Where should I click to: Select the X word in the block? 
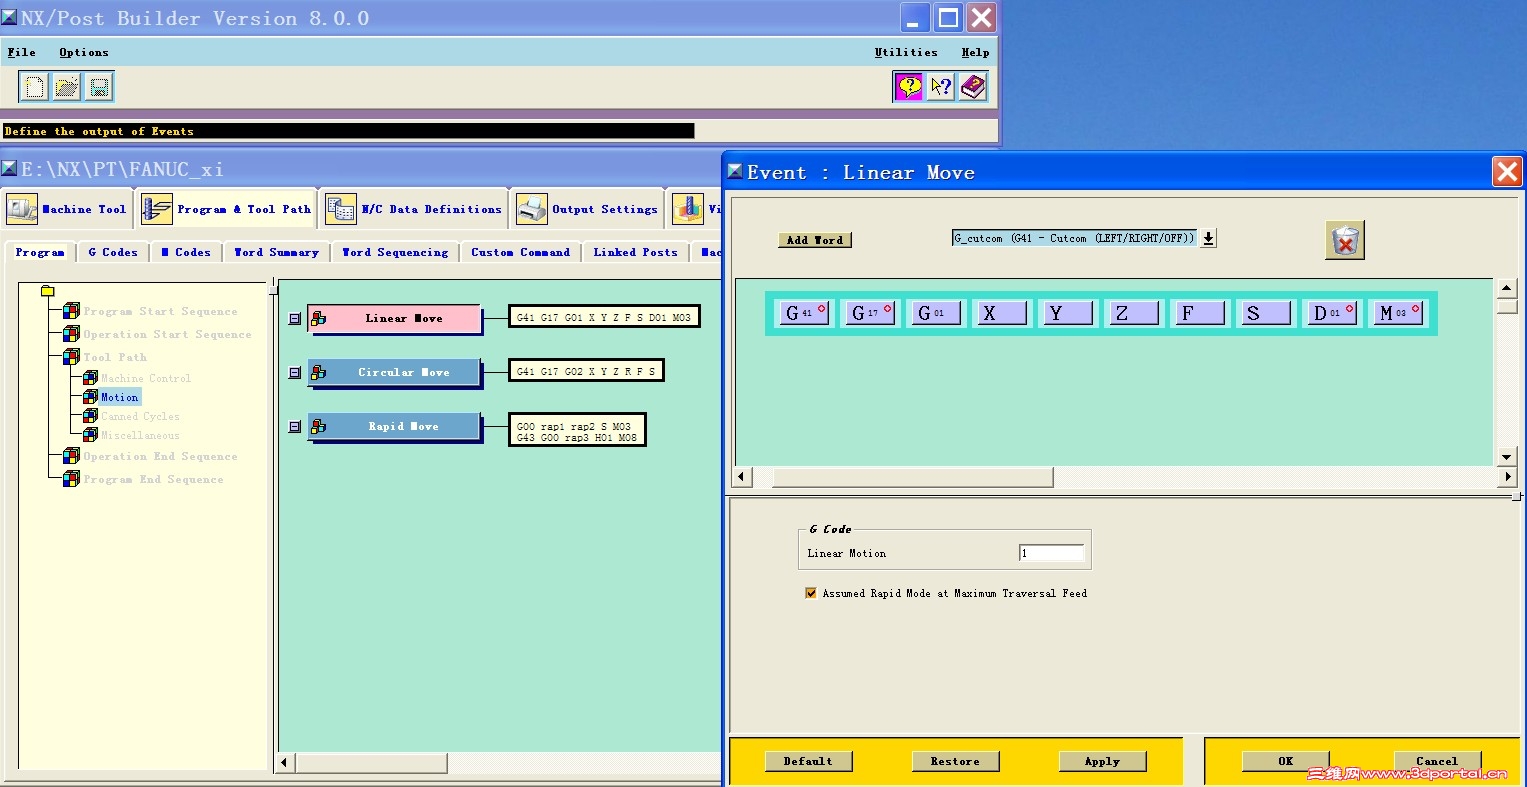(x=1002, y=313)
